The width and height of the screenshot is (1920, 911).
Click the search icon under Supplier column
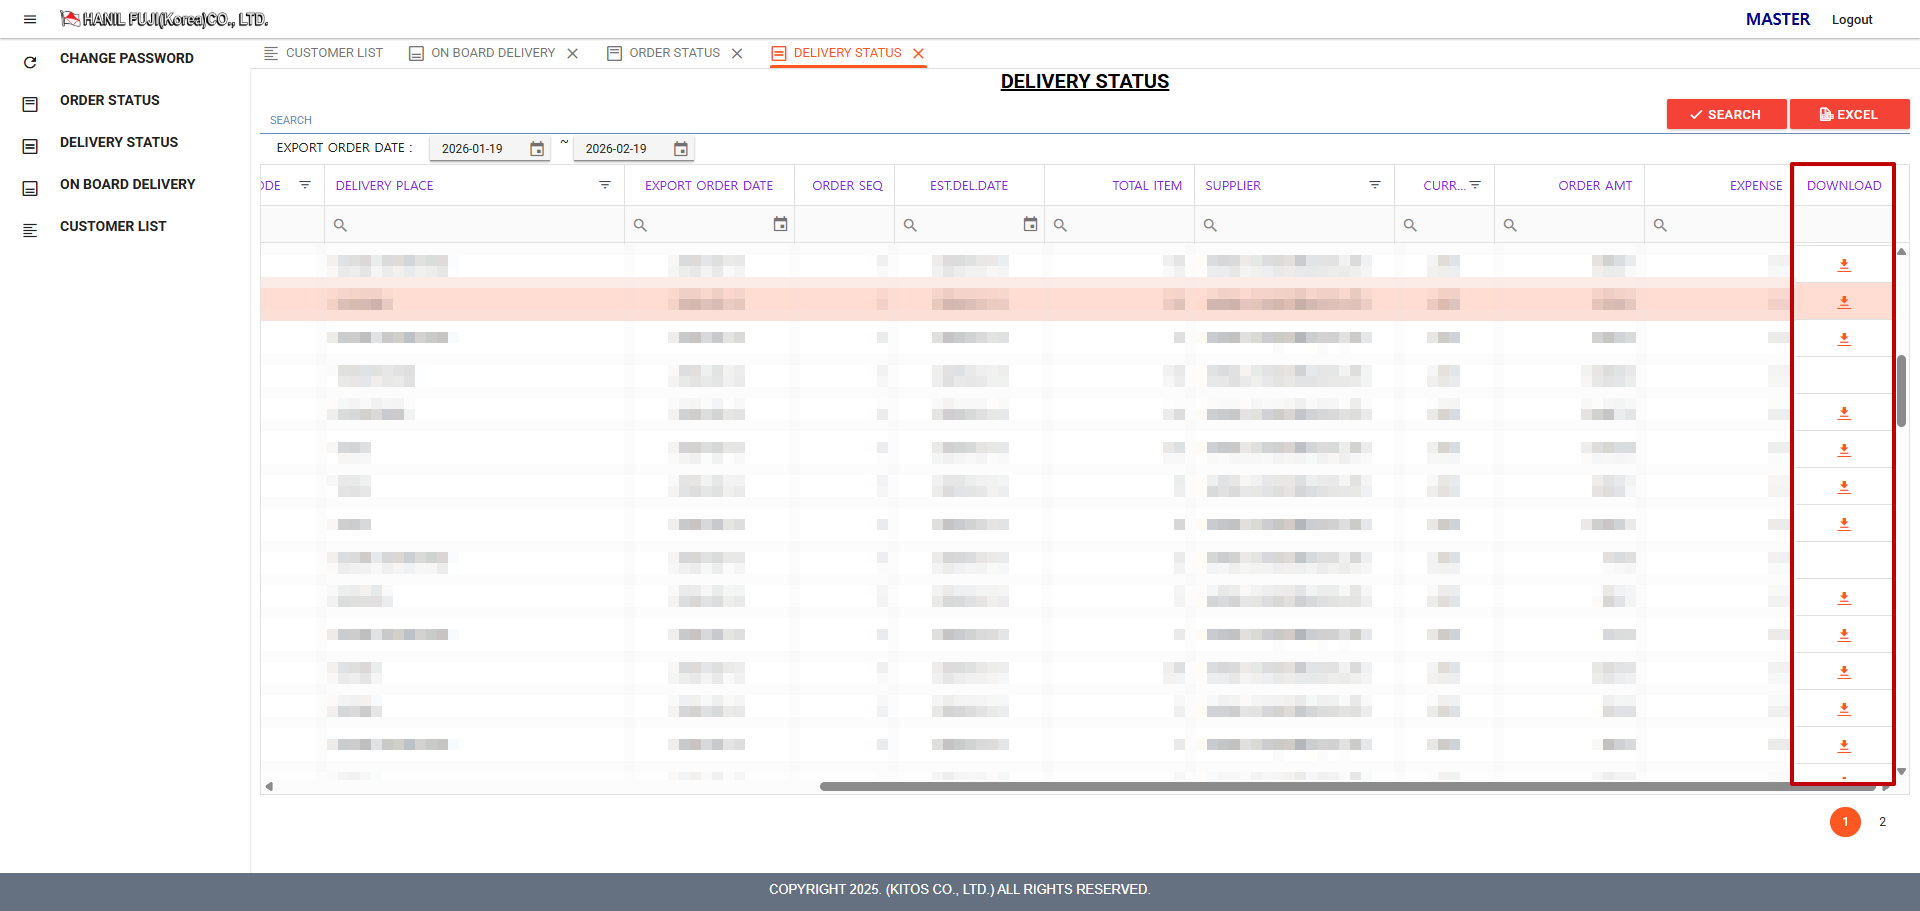[x=1210, y=225]
